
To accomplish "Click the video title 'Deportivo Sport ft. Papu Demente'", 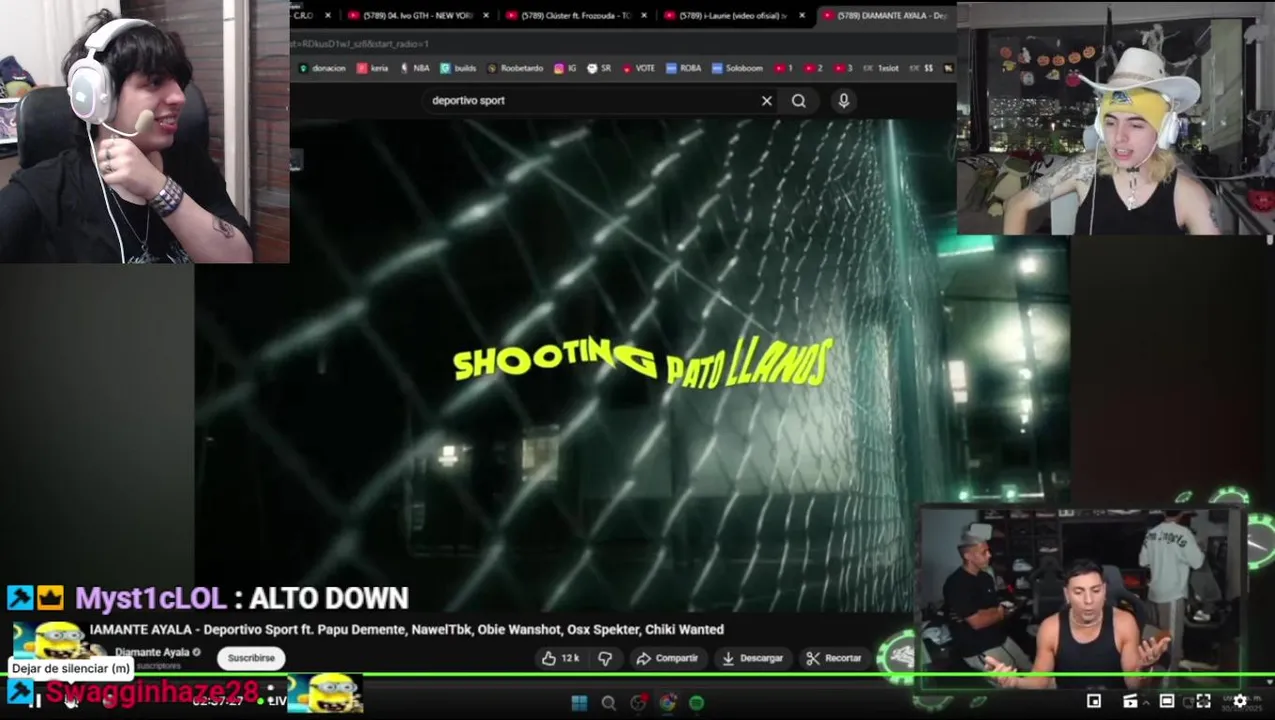I will 406,629.
